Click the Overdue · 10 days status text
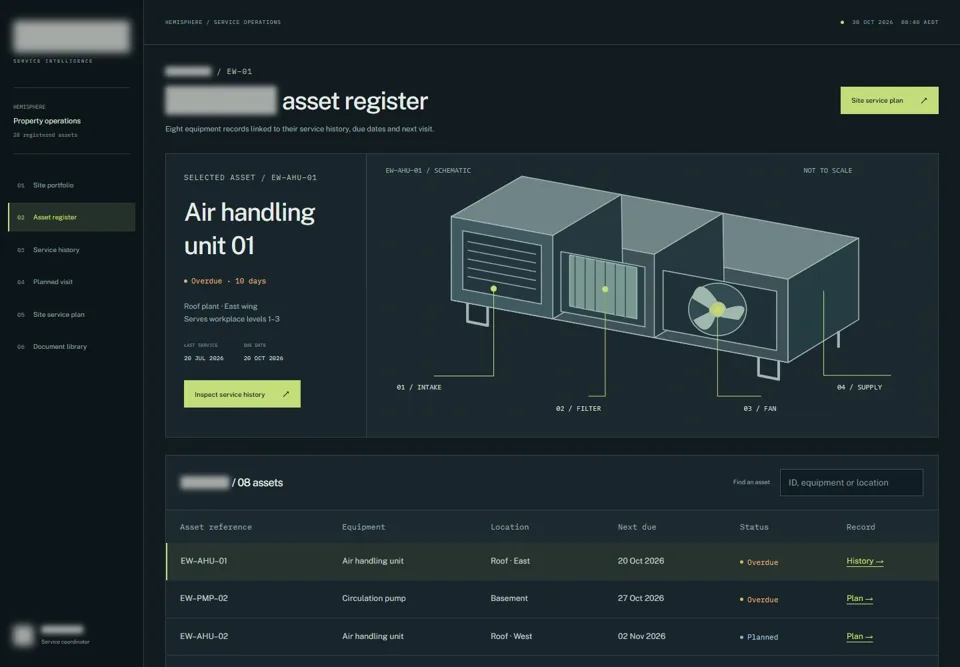This screenshot has width=960, height=667. point(225,281)
